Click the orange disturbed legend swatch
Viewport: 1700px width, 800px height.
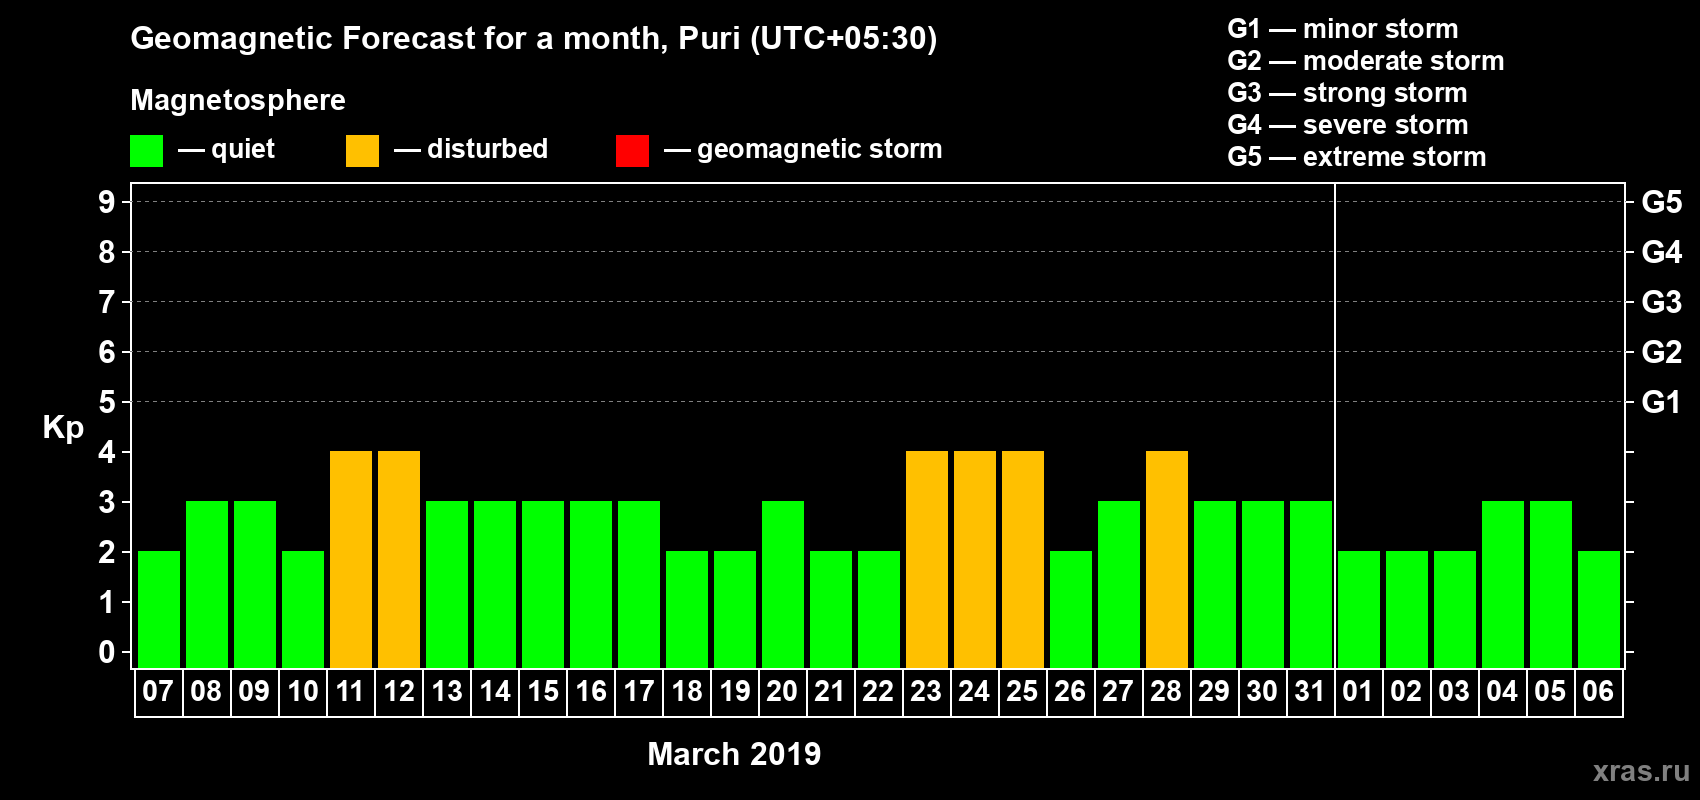click(362, 151)
